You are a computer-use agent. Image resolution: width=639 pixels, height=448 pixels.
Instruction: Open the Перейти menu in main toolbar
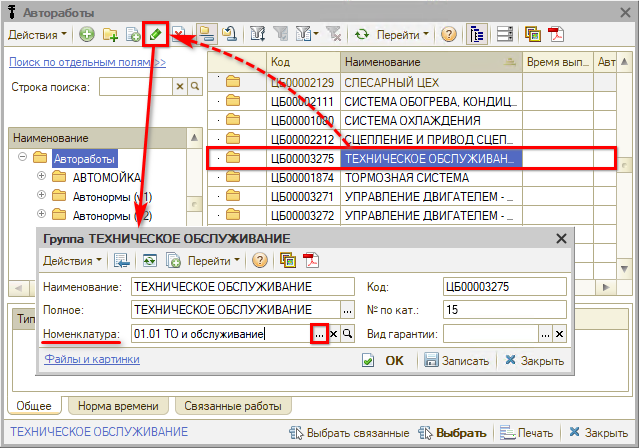(x=402, y=35)
